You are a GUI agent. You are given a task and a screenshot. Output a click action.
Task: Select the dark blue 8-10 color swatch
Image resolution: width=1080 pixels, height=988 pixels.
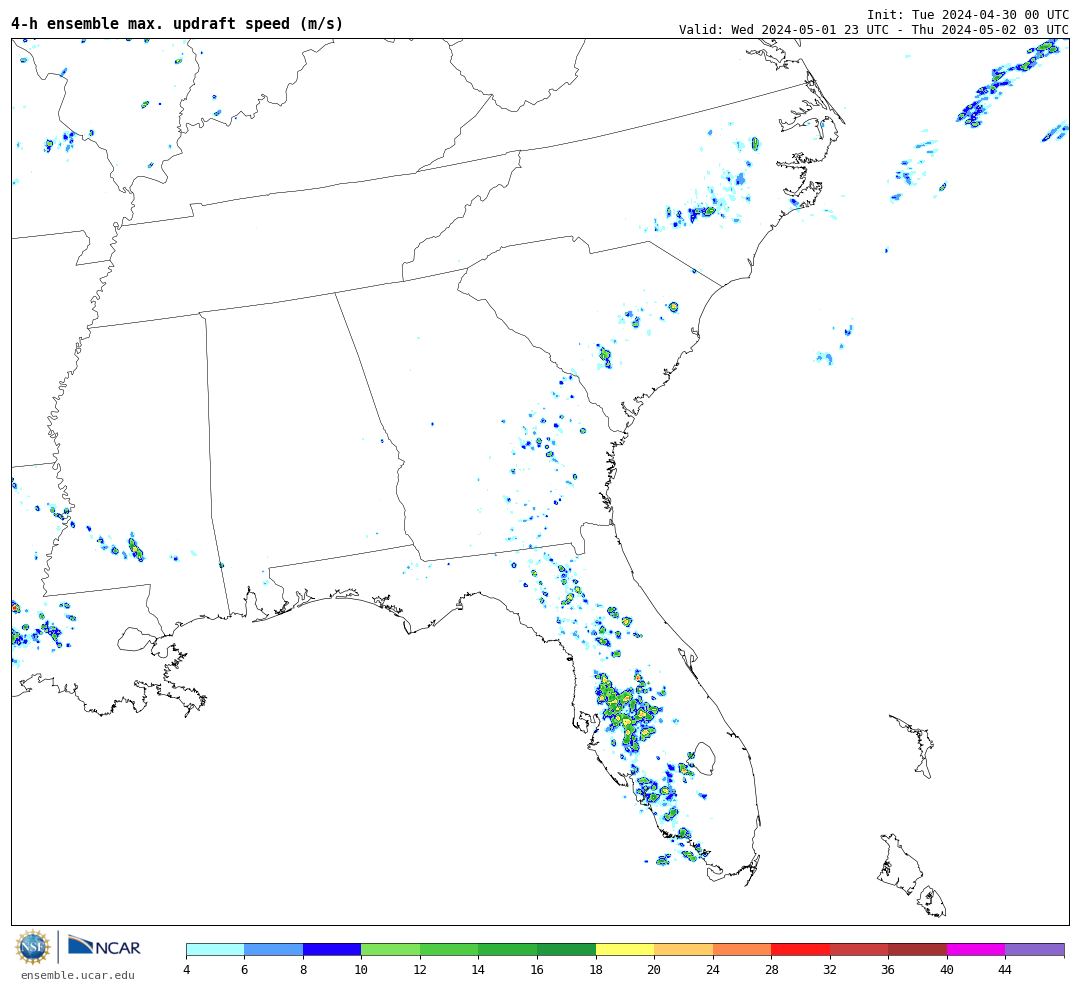[332, 950]
